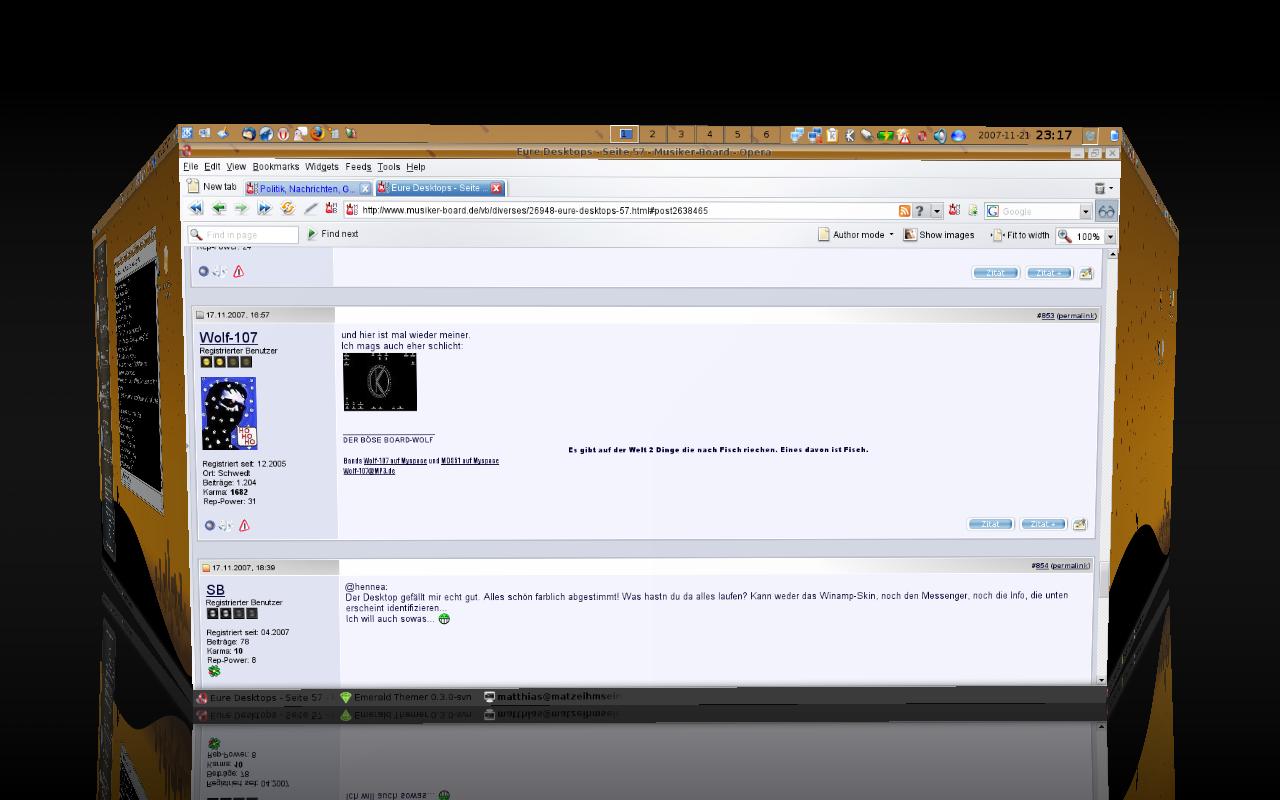Open the Bookmarks menu
The width and height of the screenshot is (1280, 800).
click(276, 167)
